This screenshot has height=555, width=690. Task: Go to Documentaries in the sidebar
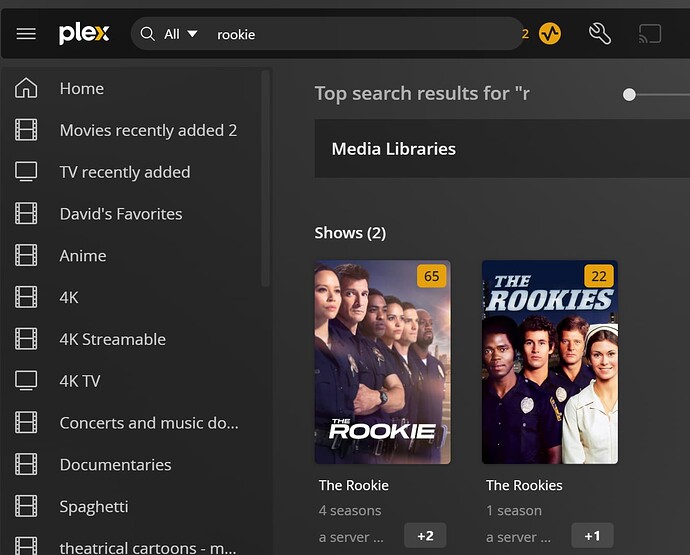pos(115,465)
